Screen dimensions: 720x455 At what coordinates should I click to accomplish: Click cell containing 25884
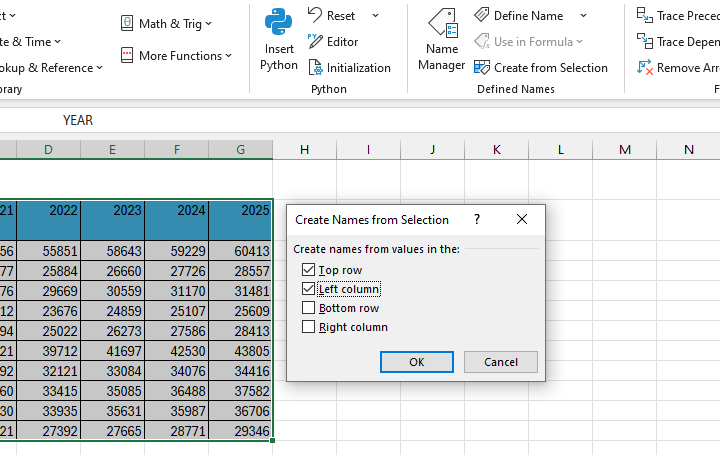[48, 271]
